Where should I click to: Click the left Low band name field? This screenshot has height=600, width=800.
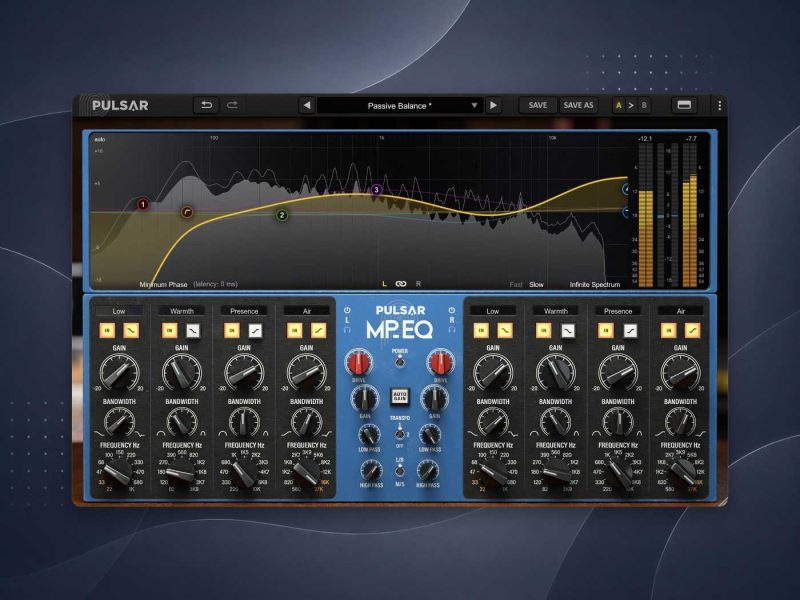point(119,311)
